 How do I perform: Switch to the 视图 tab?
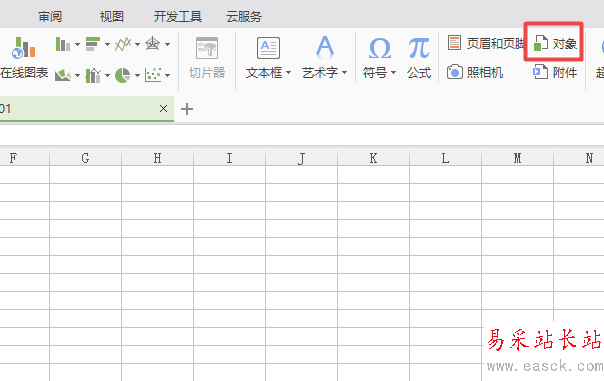(112, 17)
